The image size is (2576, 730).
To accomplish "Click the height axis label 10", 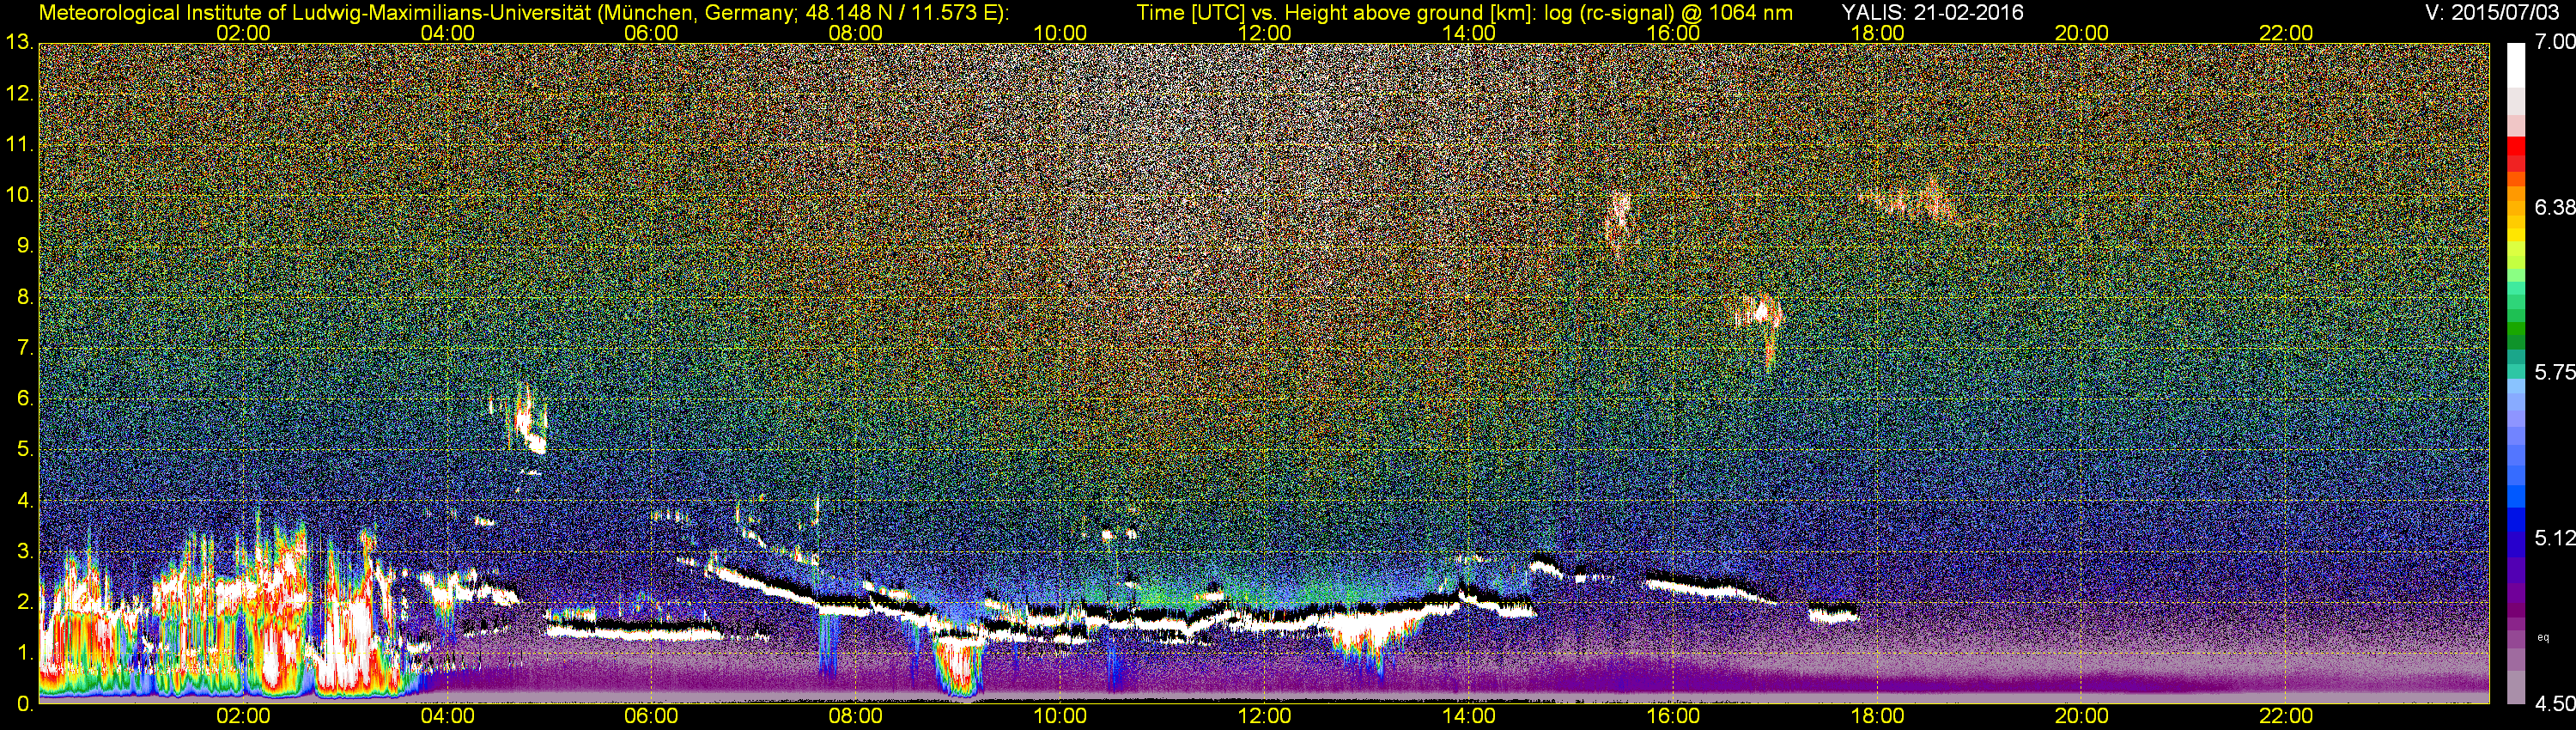I will [19, 194].
